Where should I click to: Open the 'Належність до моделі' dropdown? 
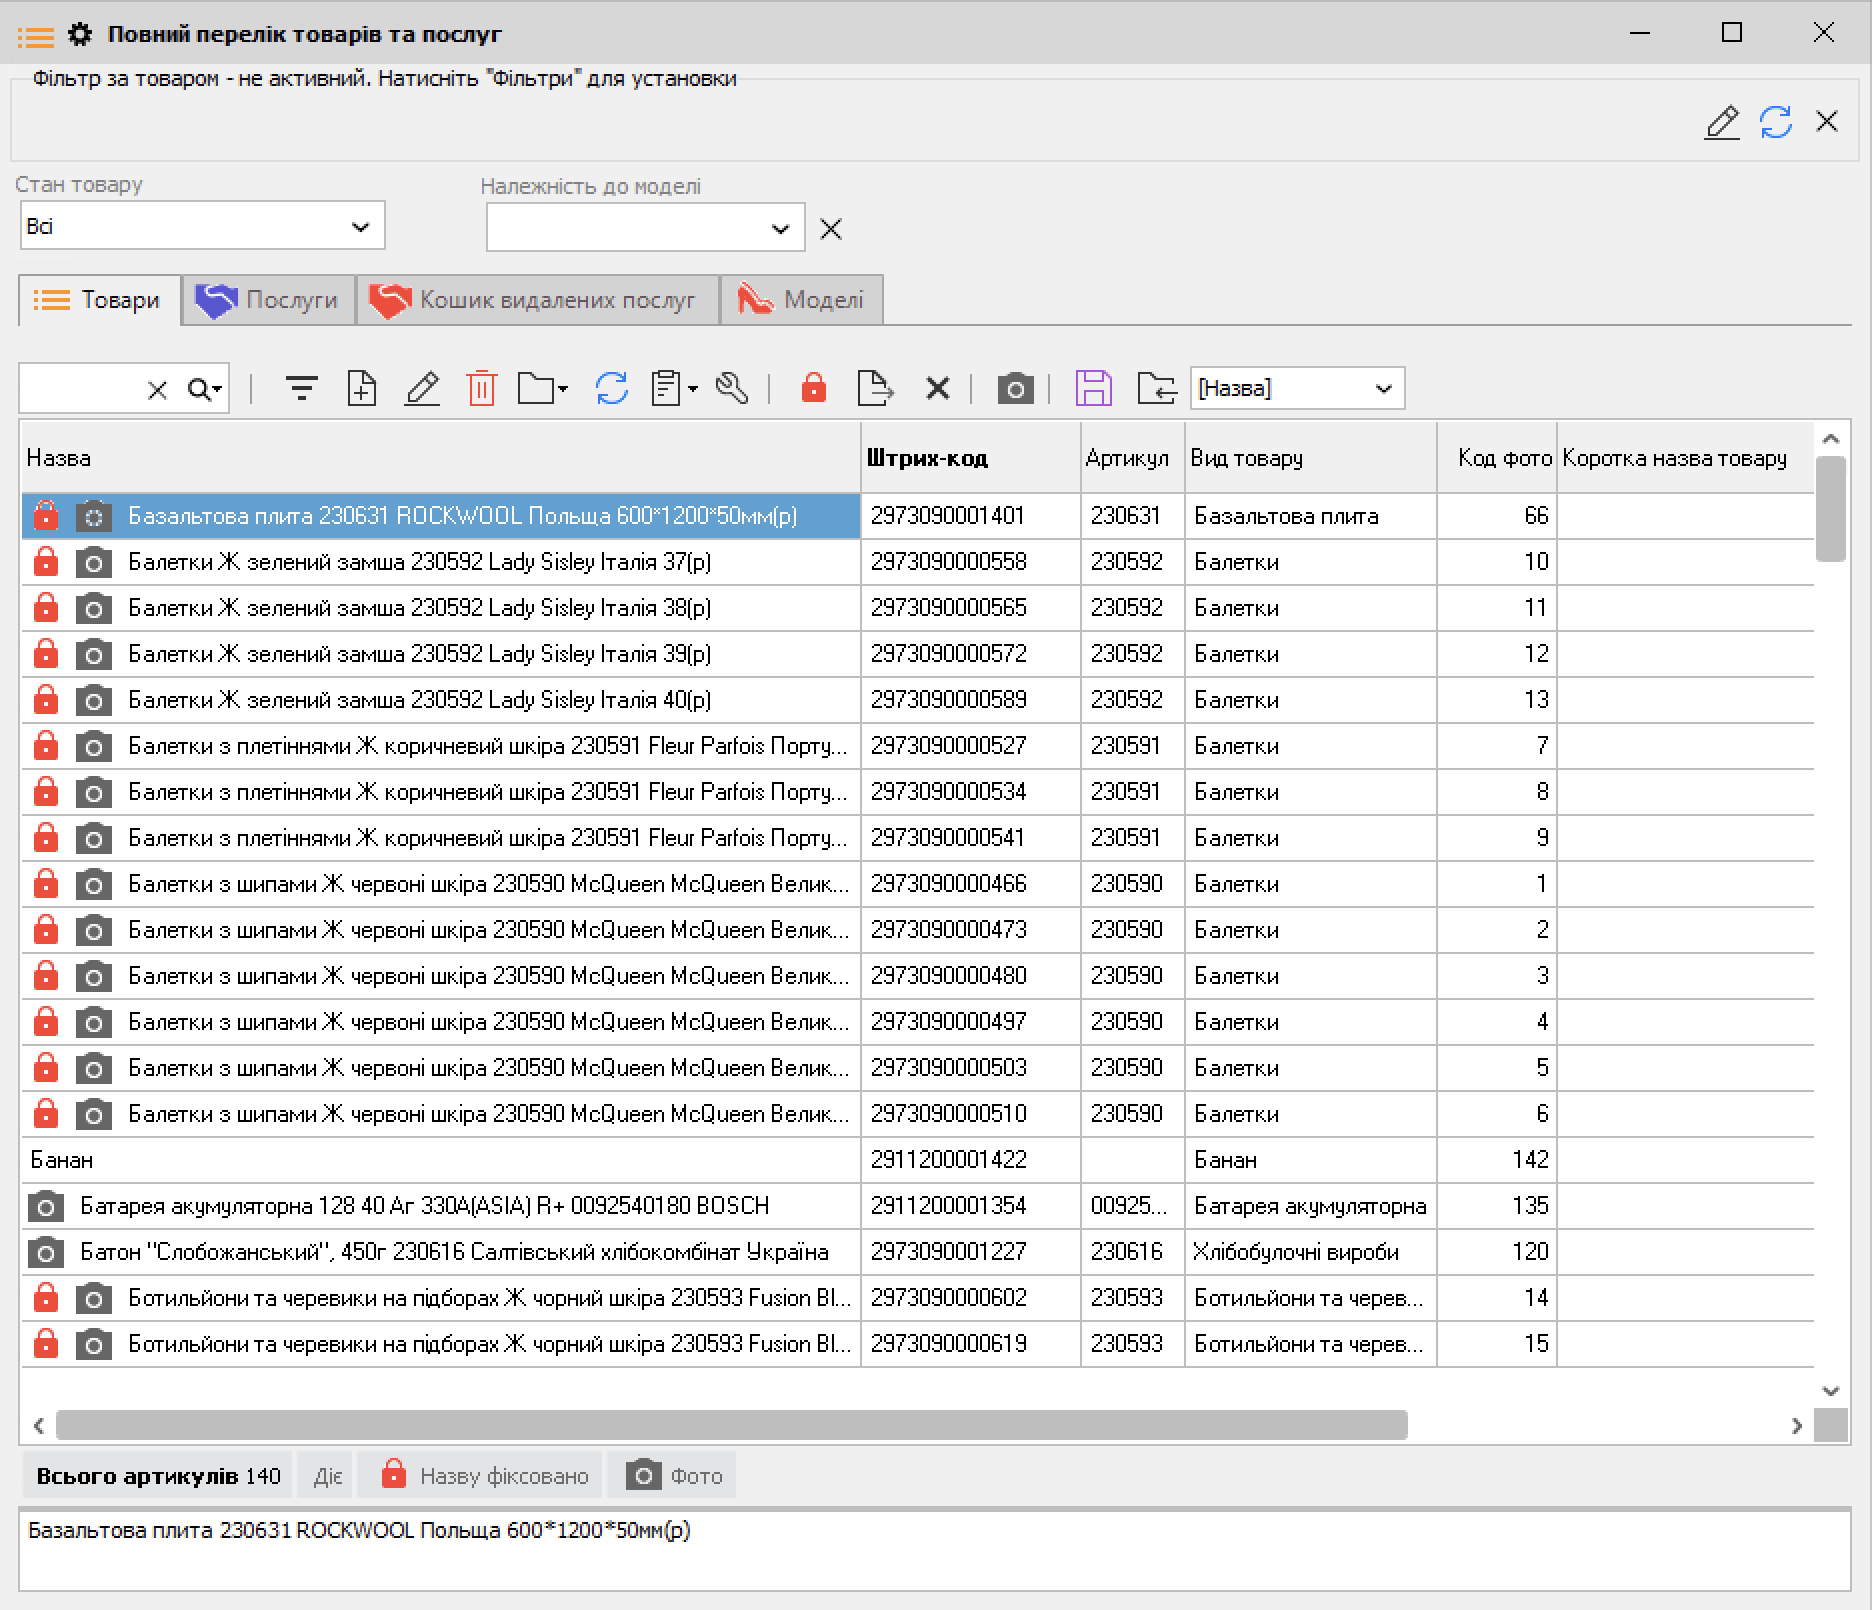coord(780,229)
